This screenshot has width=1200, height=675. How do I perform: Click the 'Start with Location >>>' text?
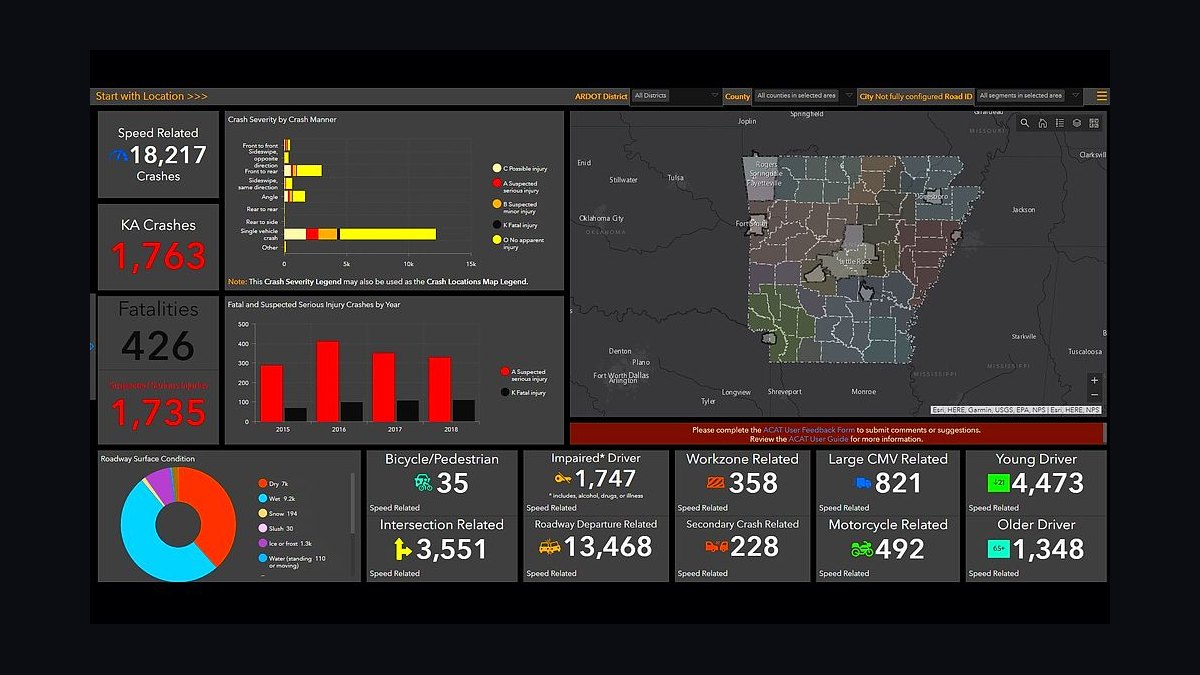(x=151, y=96)
